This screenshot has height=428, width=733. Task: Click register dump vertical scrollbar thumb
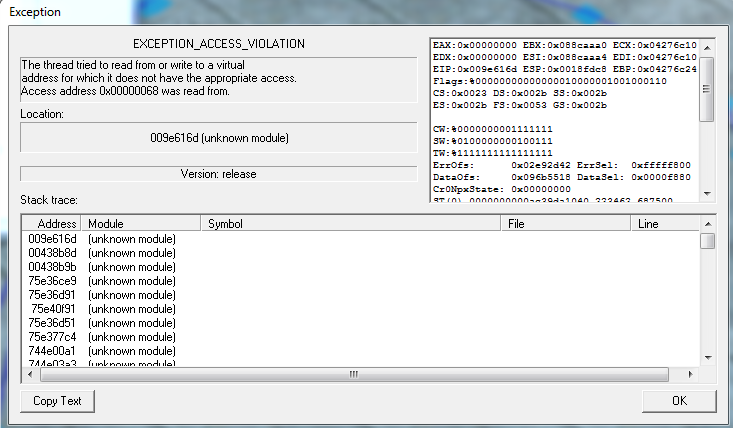click(x=706, y=89)
